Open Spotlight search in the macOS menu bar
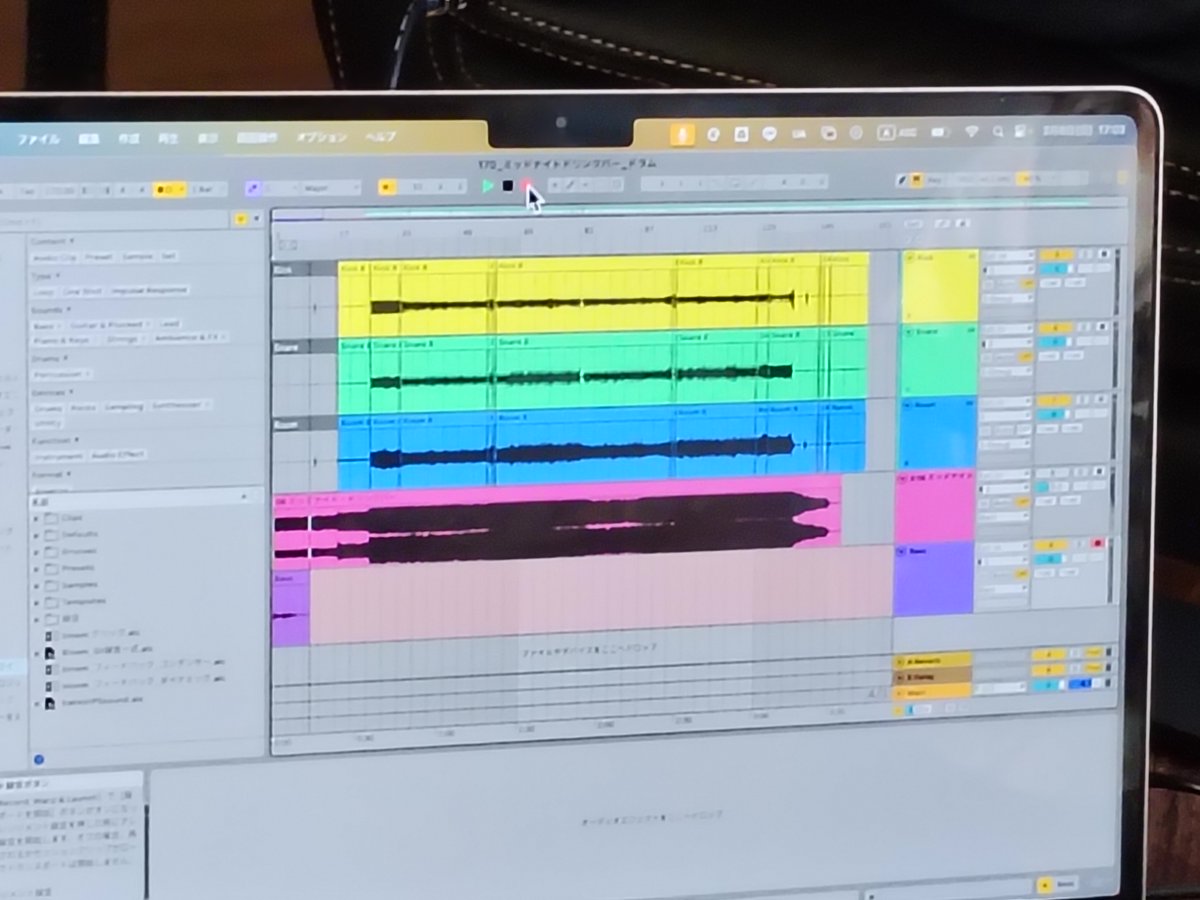This screenshot has width=1200, height=900. (x=998, y=131)
